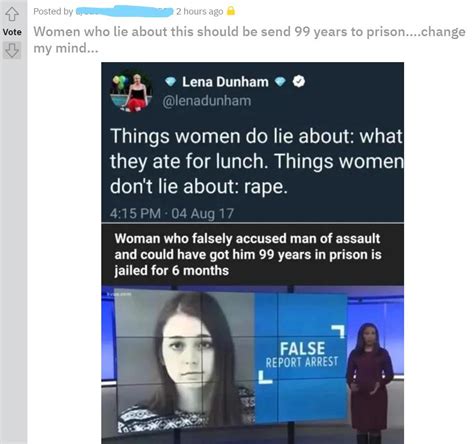The height and width of the screenshot is (444, 474).
Task: Click the diamond emoji before Lena Dunham's name
Action: pyautogui.click(x=170, y=82)
